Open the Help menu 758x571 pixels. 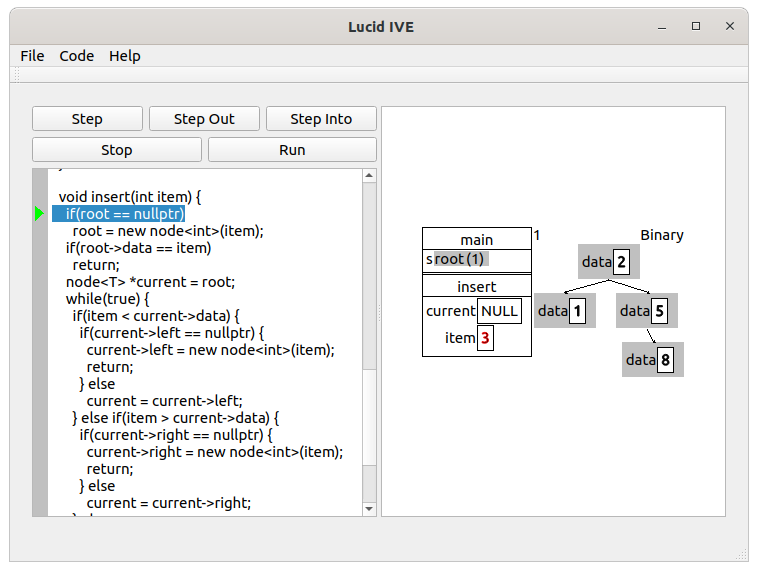[x=125, y=56]
